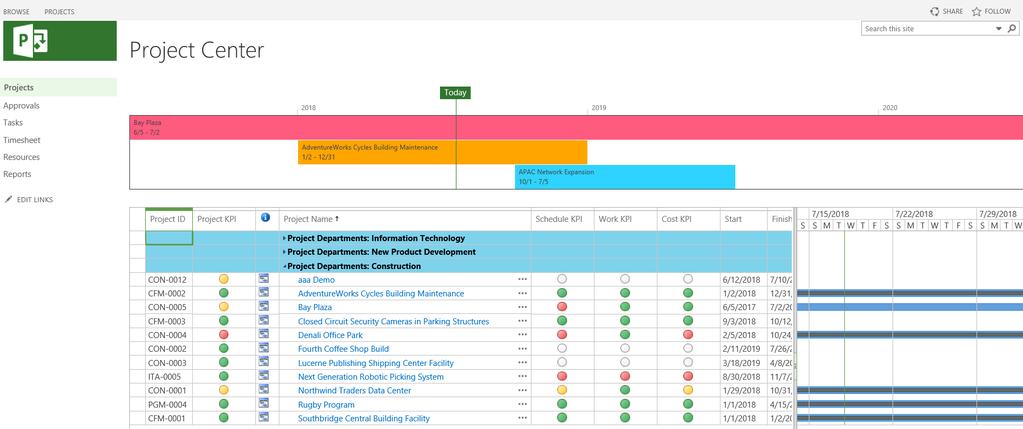The image size is (1023, 429).
Task: Click in the Search this site field
Action: (926, 29)
